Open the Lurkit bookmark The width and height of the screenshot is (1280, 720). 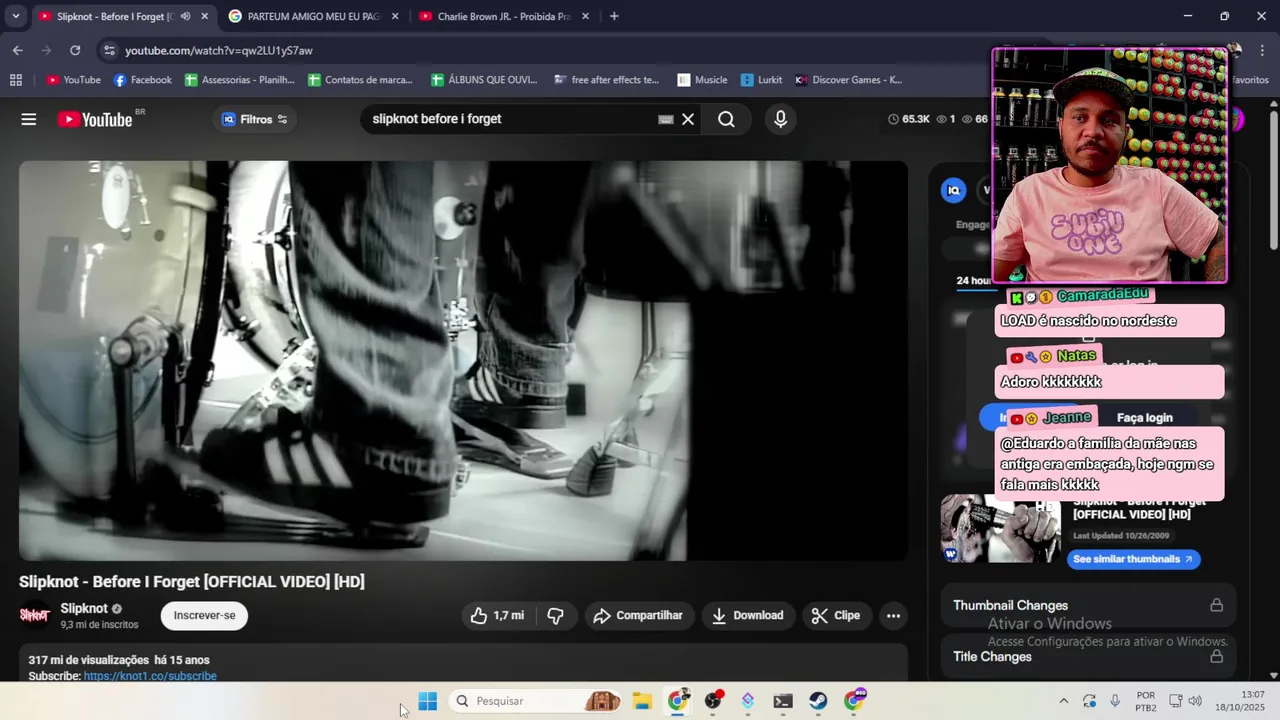coord(762,80)
